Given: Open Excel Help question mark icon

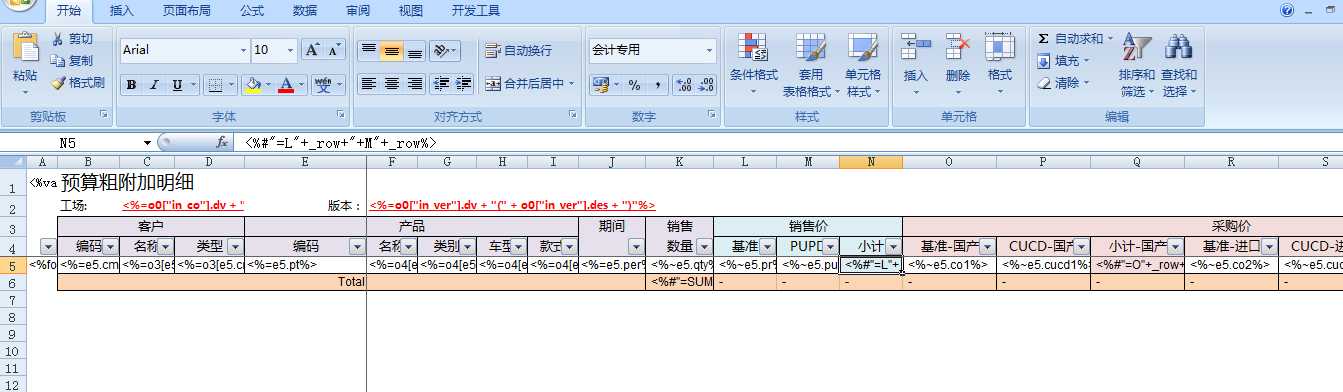Looking at the screenshot, I should [1287, 10].
